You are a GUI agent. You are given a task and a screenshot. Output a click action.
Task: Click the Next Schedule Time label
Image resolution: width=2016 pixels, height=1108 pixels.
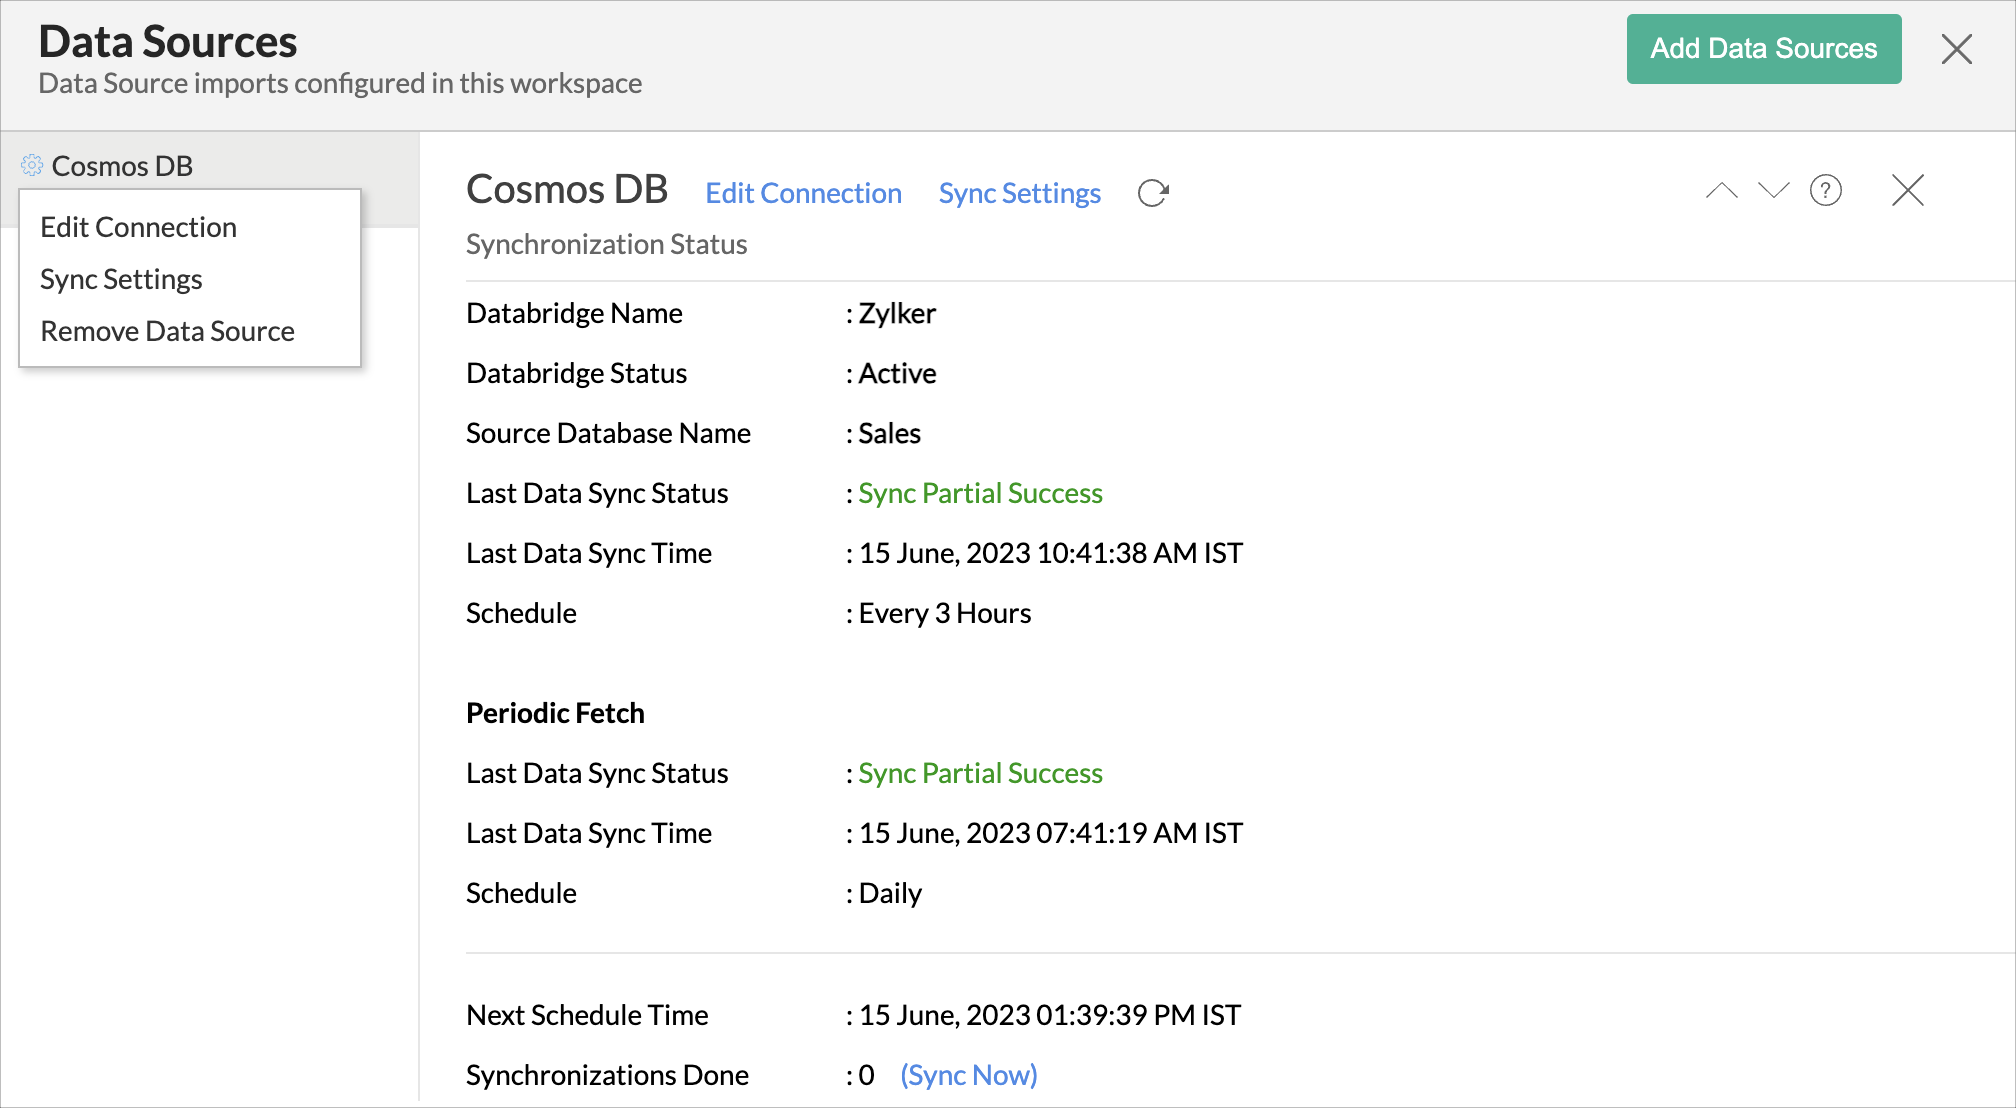[x=587, y=1015]
